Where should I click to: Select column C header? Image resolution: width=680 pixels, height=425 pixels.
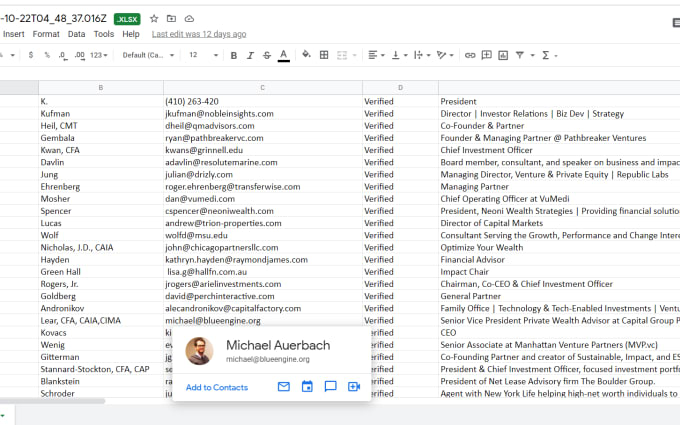(262, 88)
